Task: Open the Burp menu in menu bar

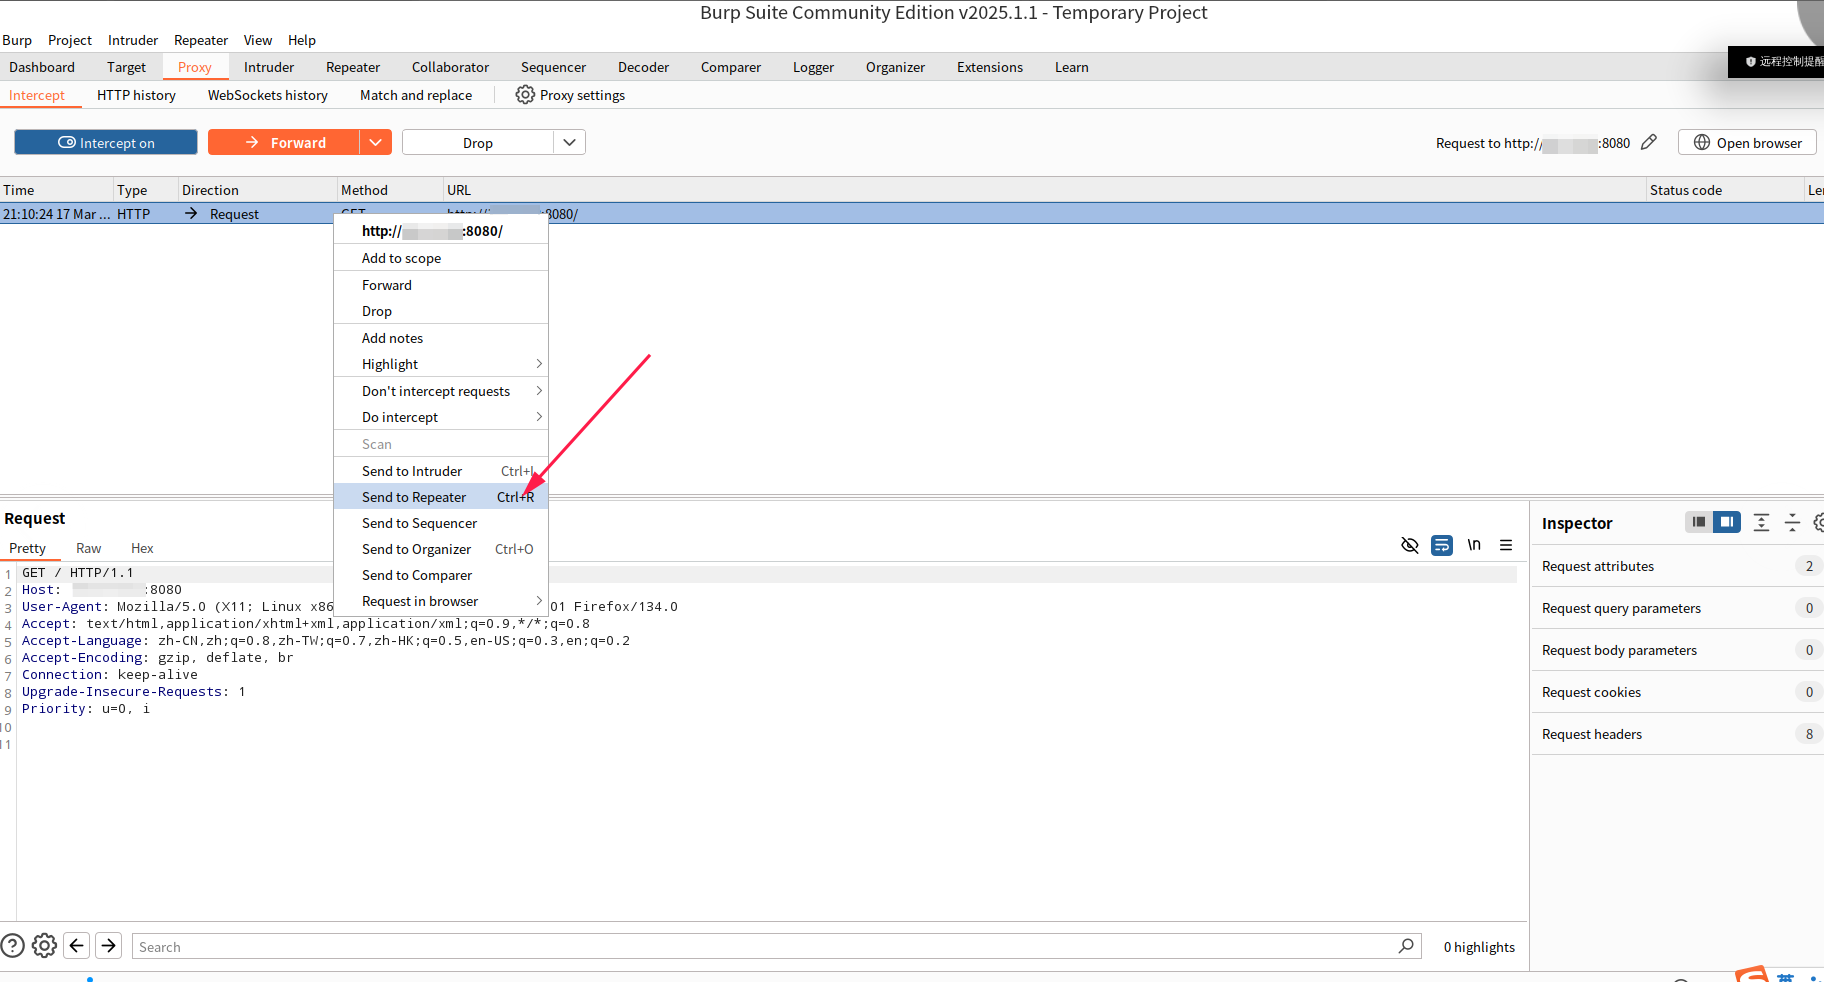Action: pos(17,40)
